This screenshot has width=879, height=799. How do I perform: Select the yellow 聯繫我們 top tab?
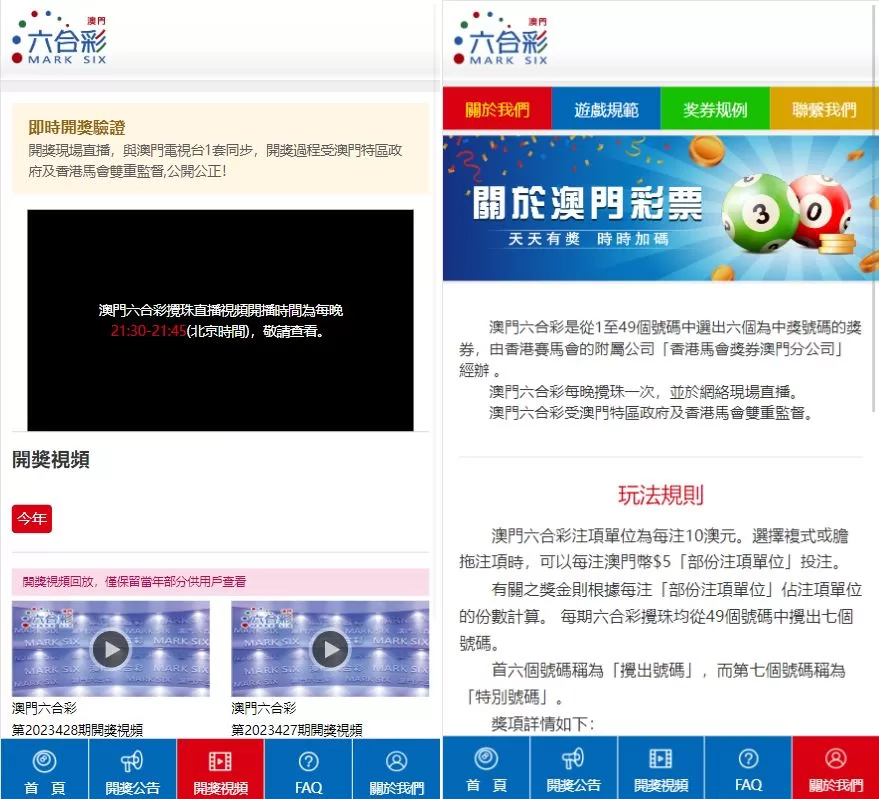point(824,109)
